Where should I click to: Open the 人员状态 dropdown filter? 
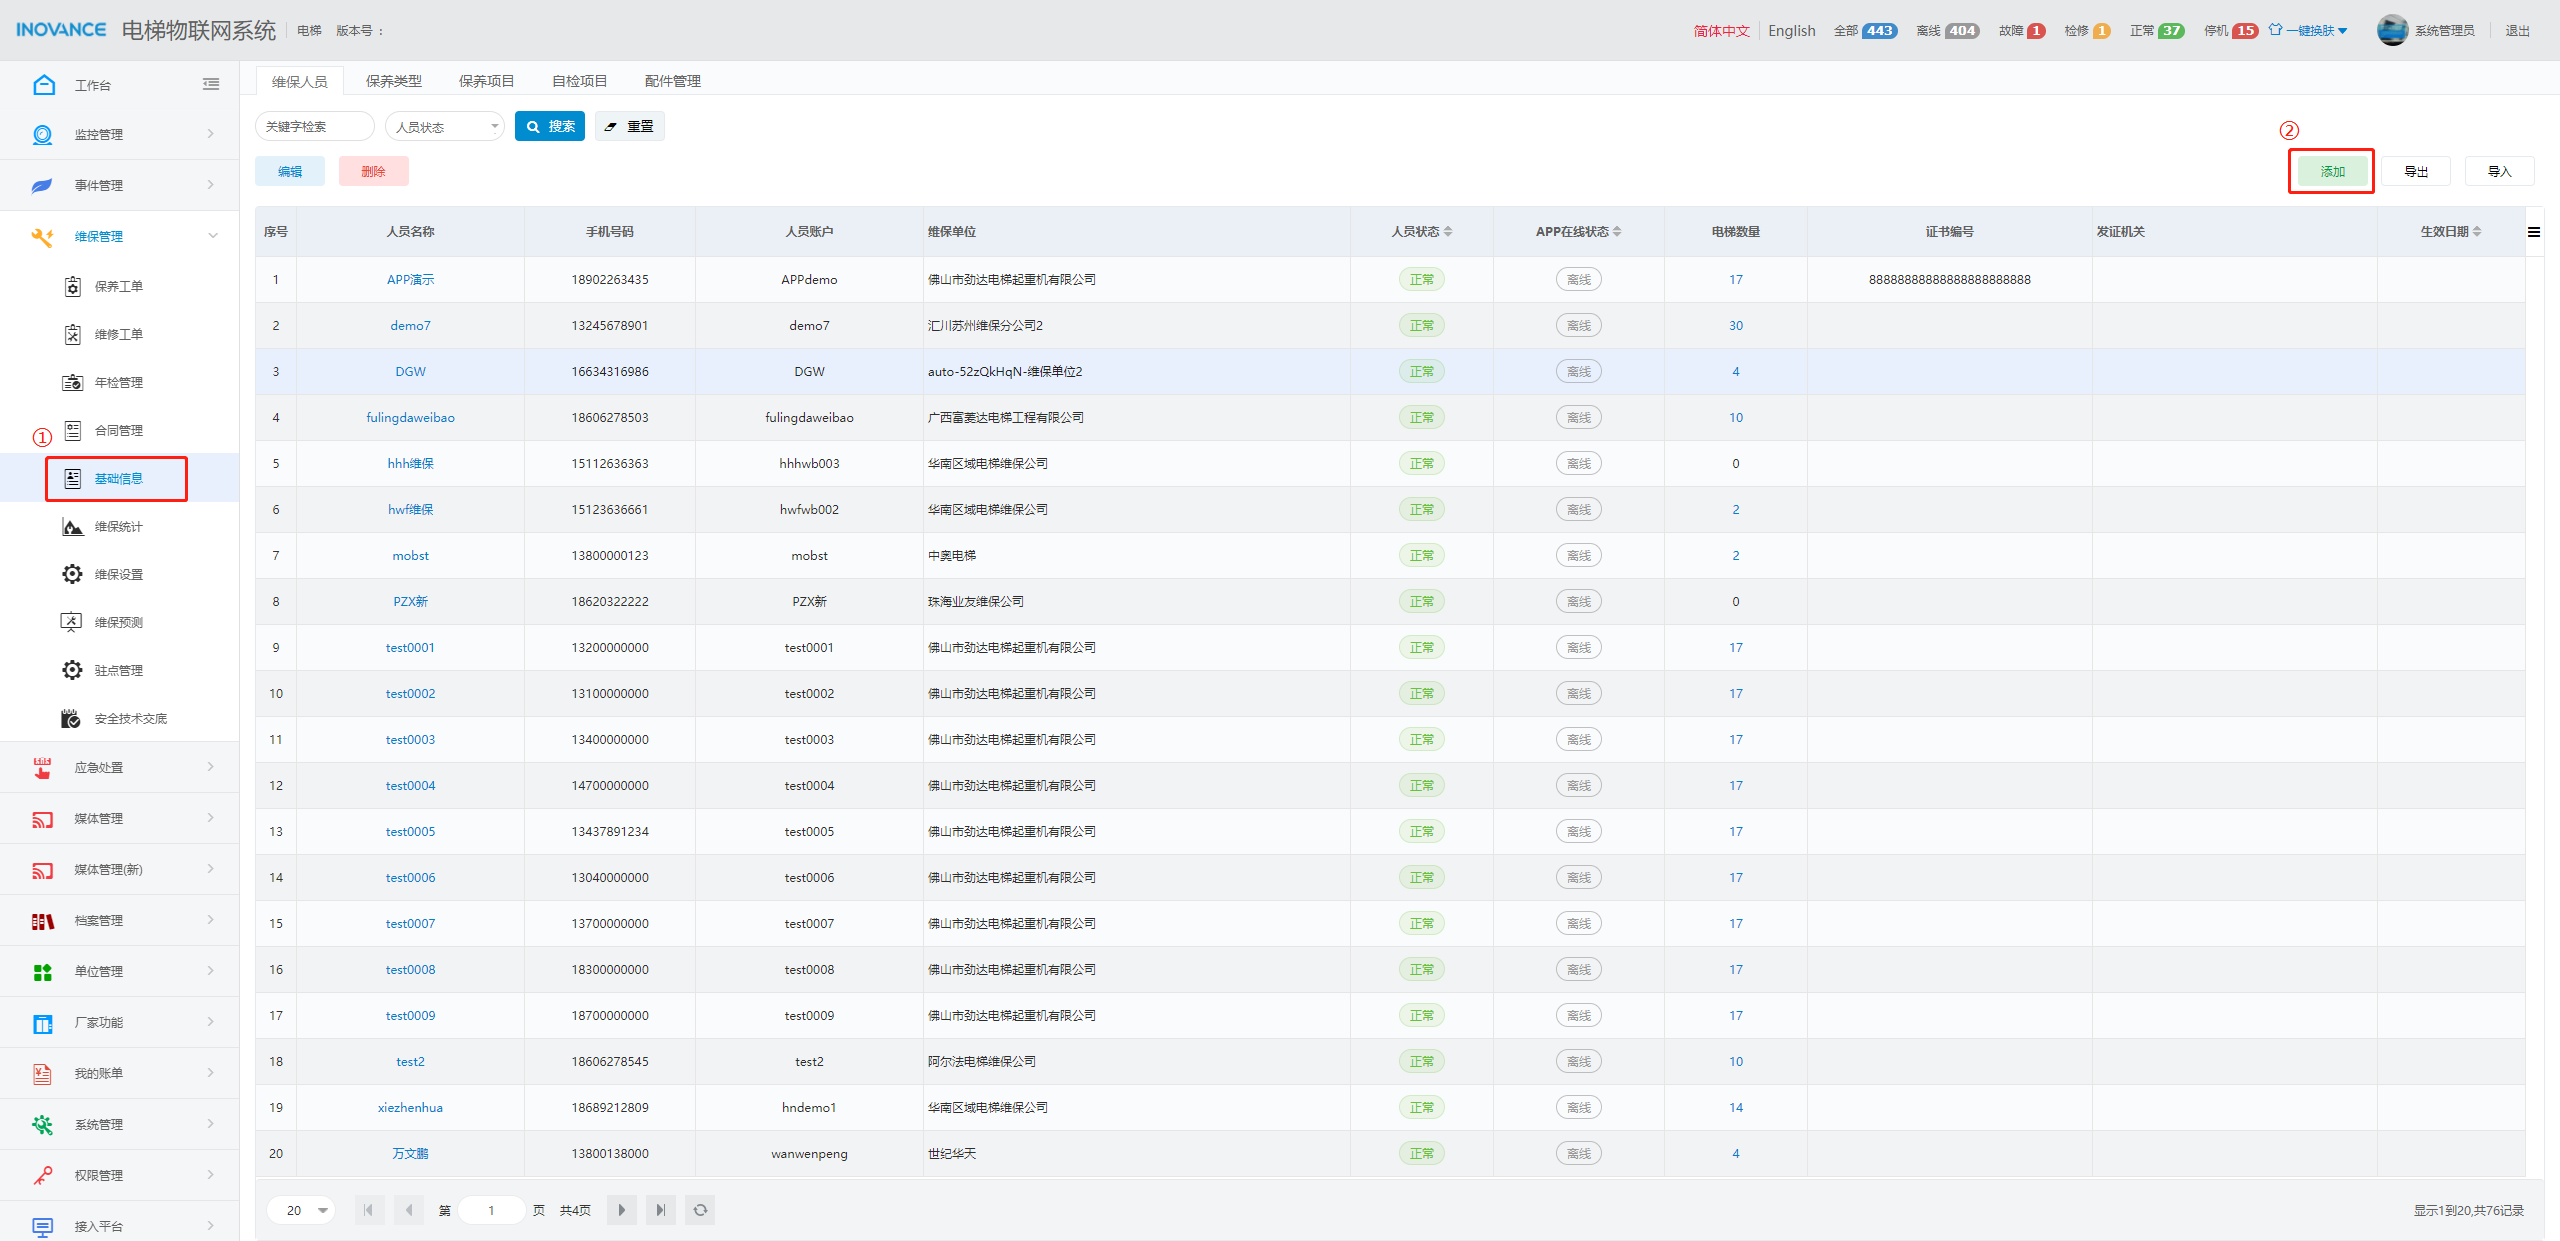(444, 127)
